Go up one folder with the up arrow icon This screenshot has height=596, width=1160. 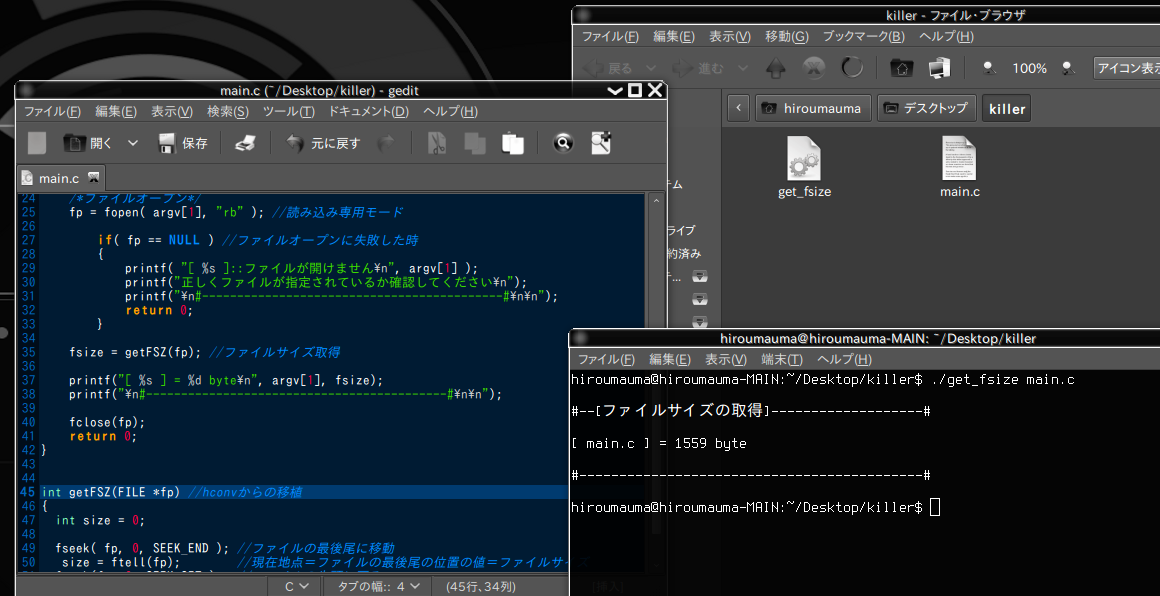pos(775,69)
